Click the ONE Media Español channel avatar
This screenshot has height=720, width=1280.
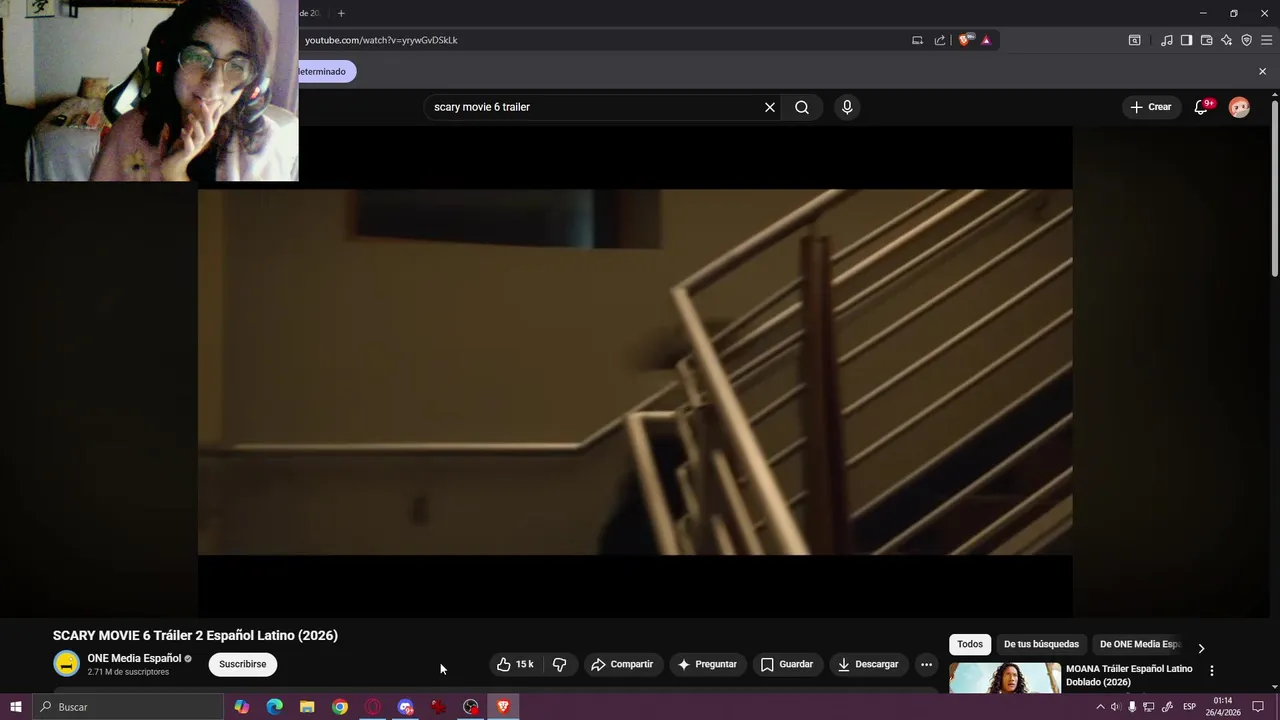[66, 664]
